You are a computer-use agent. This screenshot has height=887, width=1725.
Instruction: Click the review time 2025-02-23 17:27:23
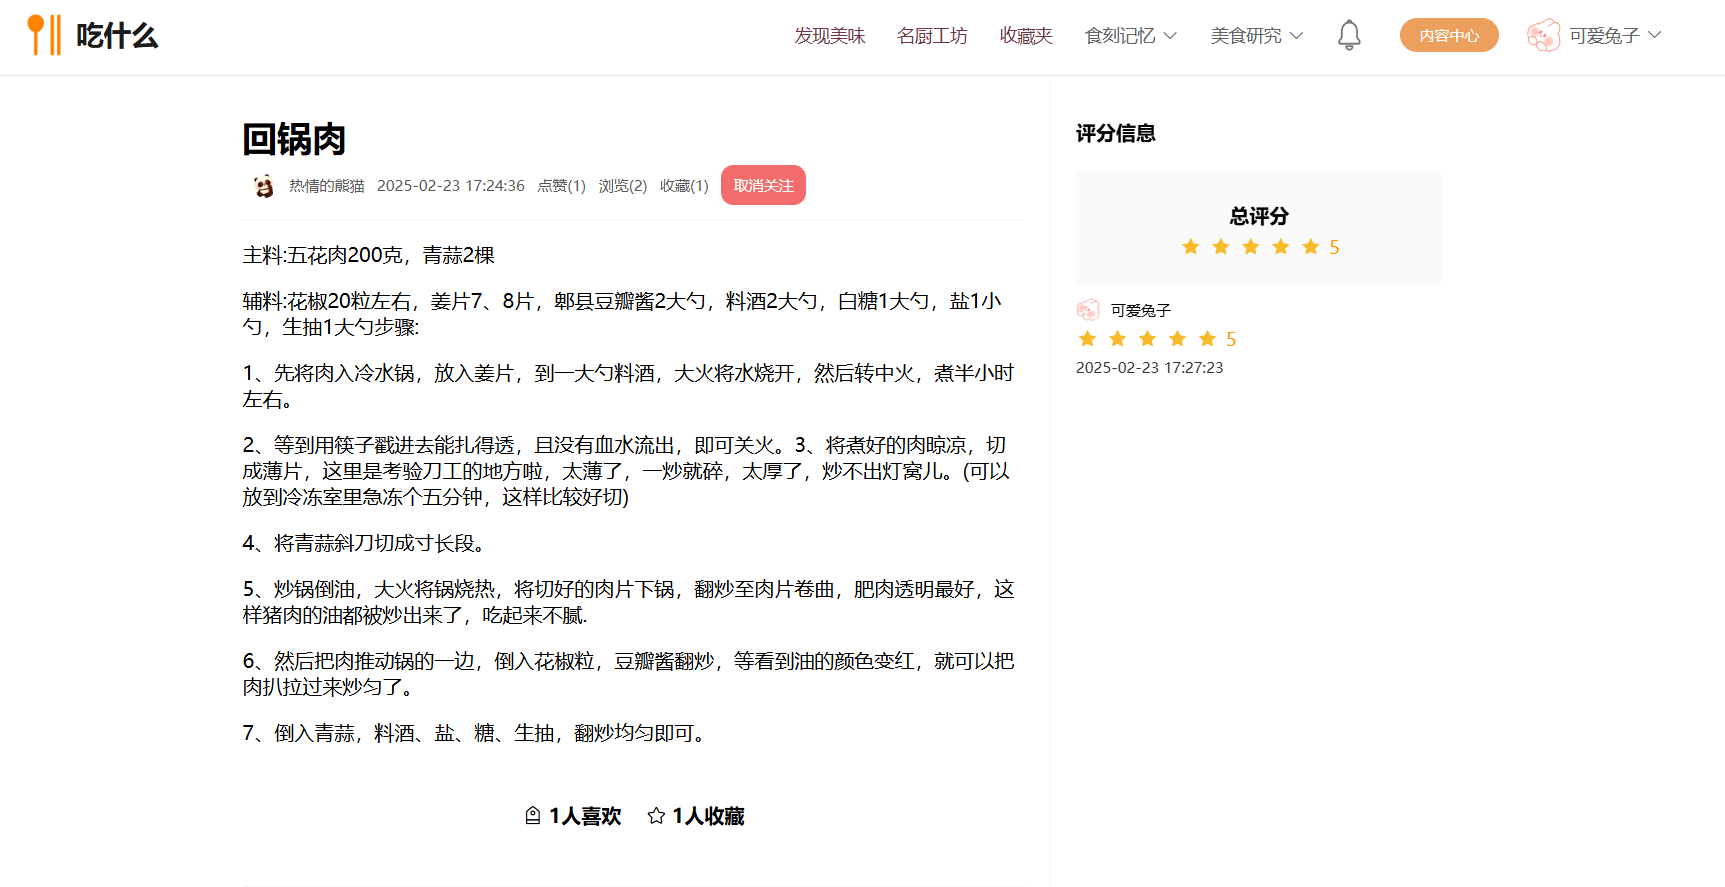click(x=1149, y=368)
